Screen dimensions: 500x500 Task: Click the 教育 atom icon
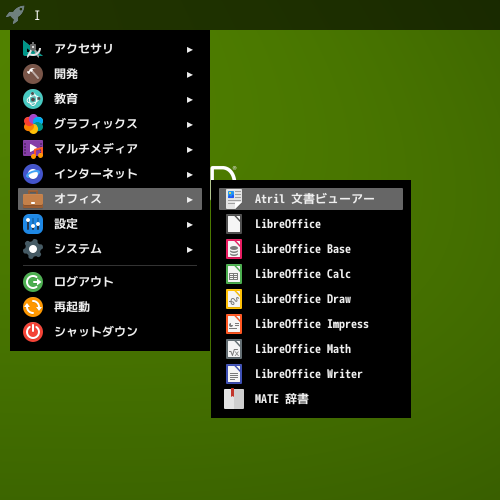pyautogui.click(x=33, y=99)
